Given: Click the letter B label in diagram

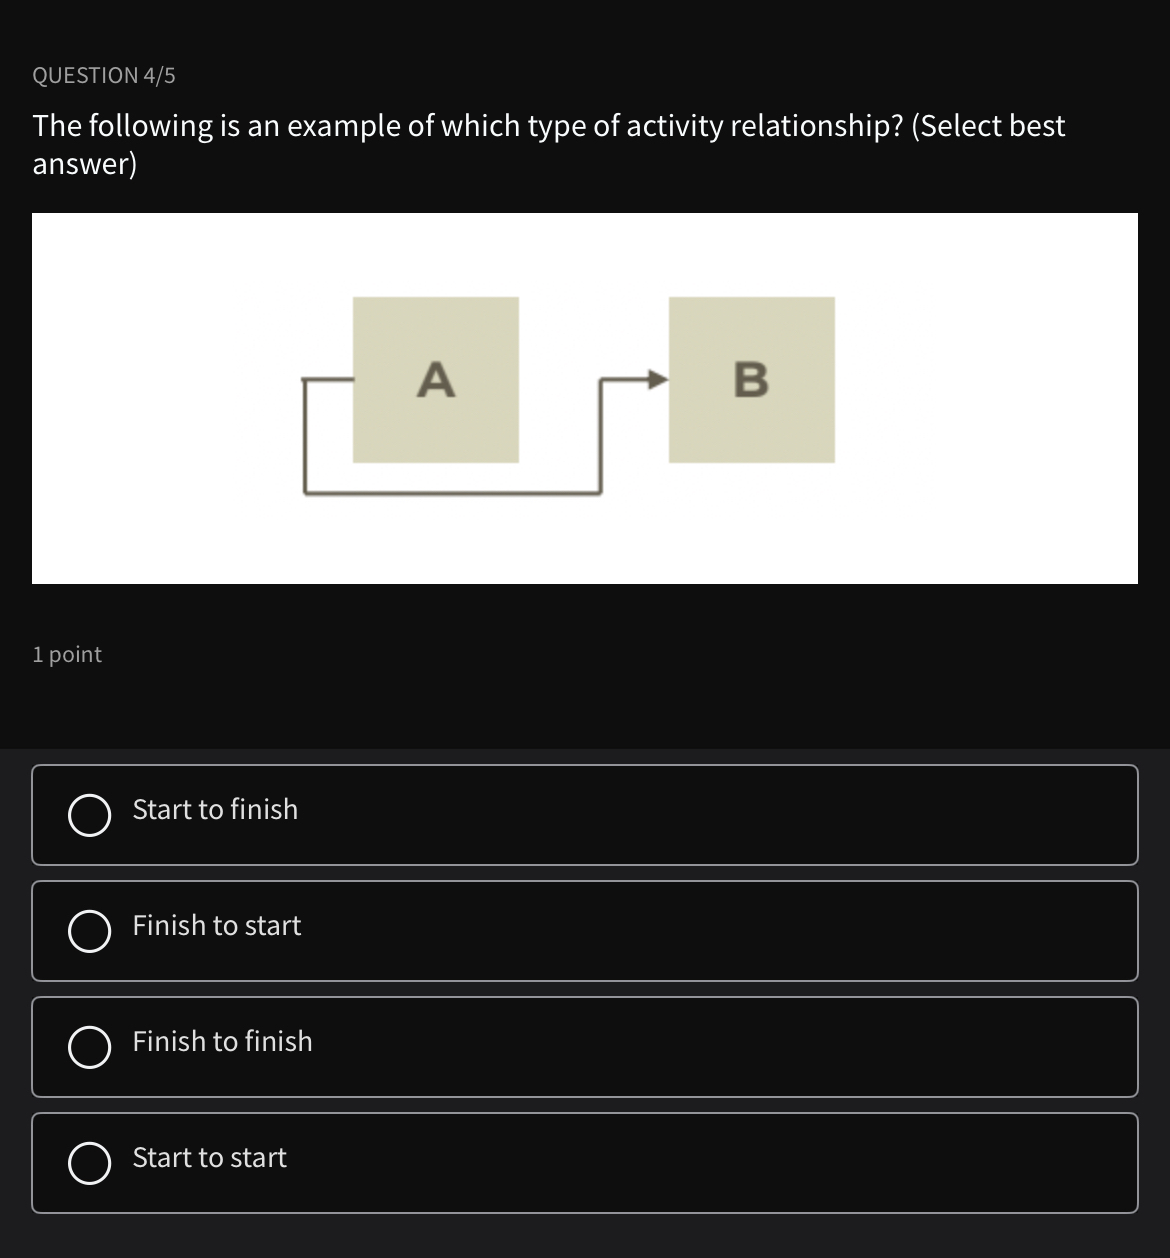Looking at the screenshot, I should click(752, 380).
